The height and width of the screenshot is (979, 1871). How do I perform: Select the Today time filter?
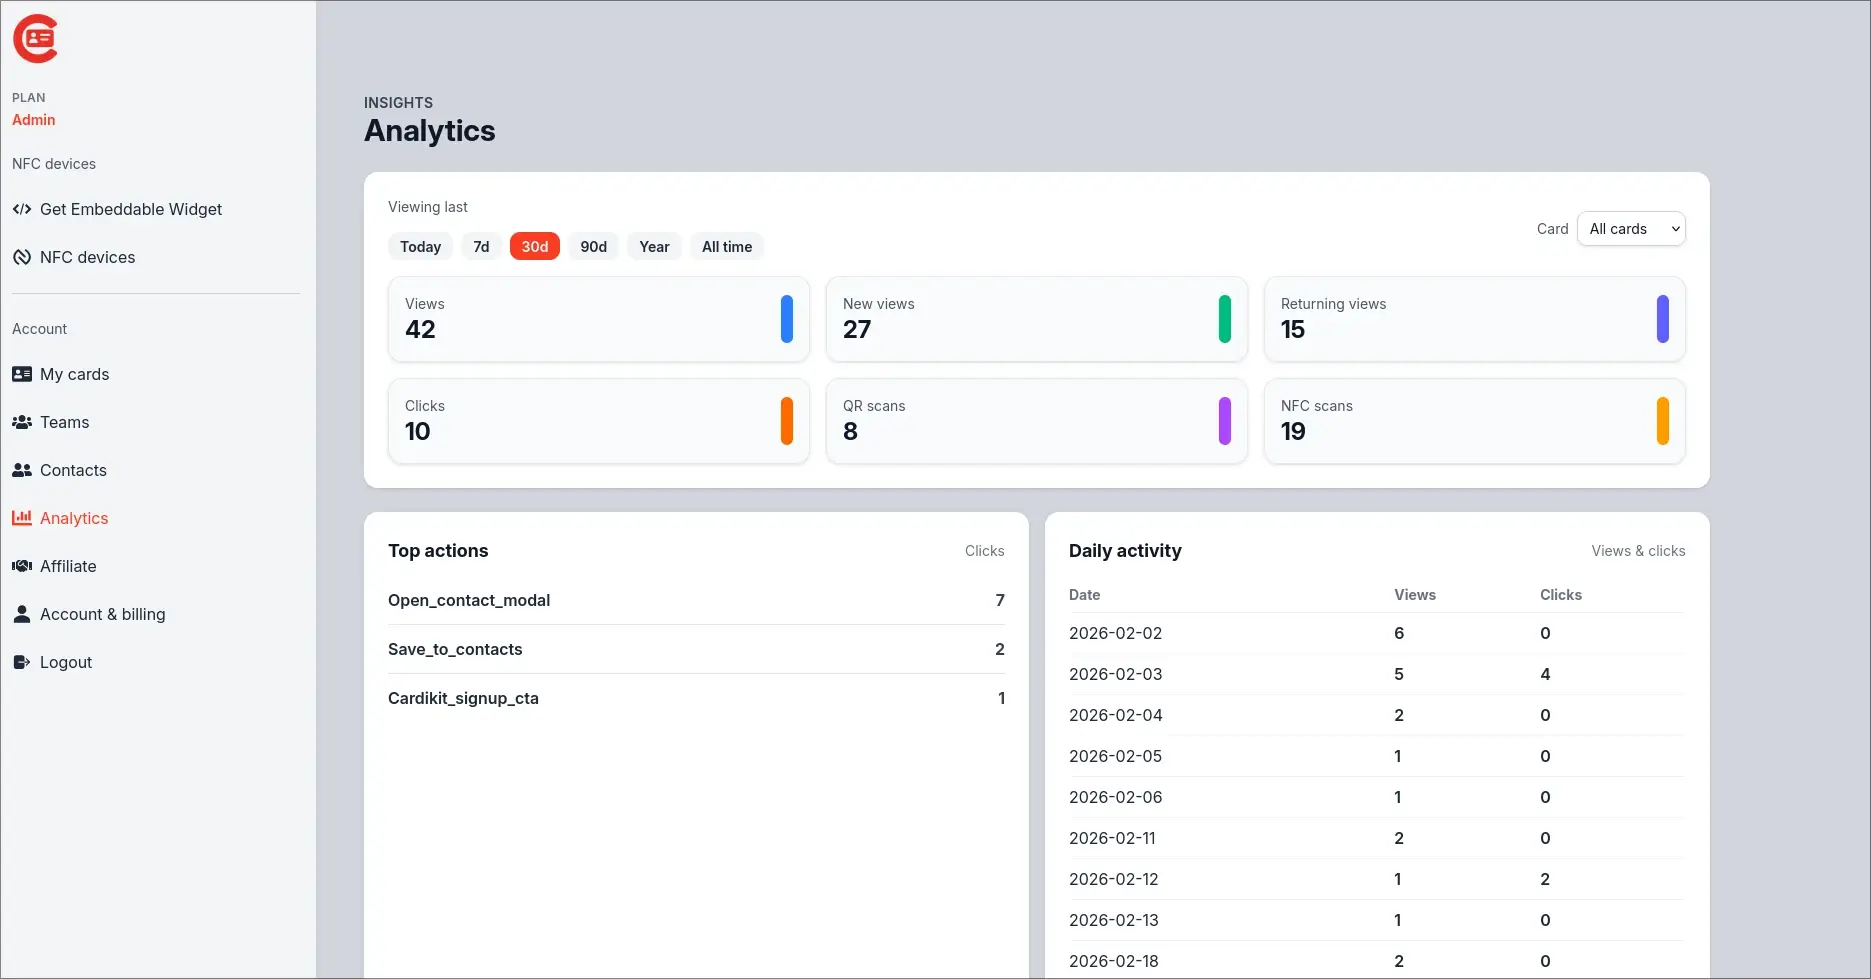point(419,246)
